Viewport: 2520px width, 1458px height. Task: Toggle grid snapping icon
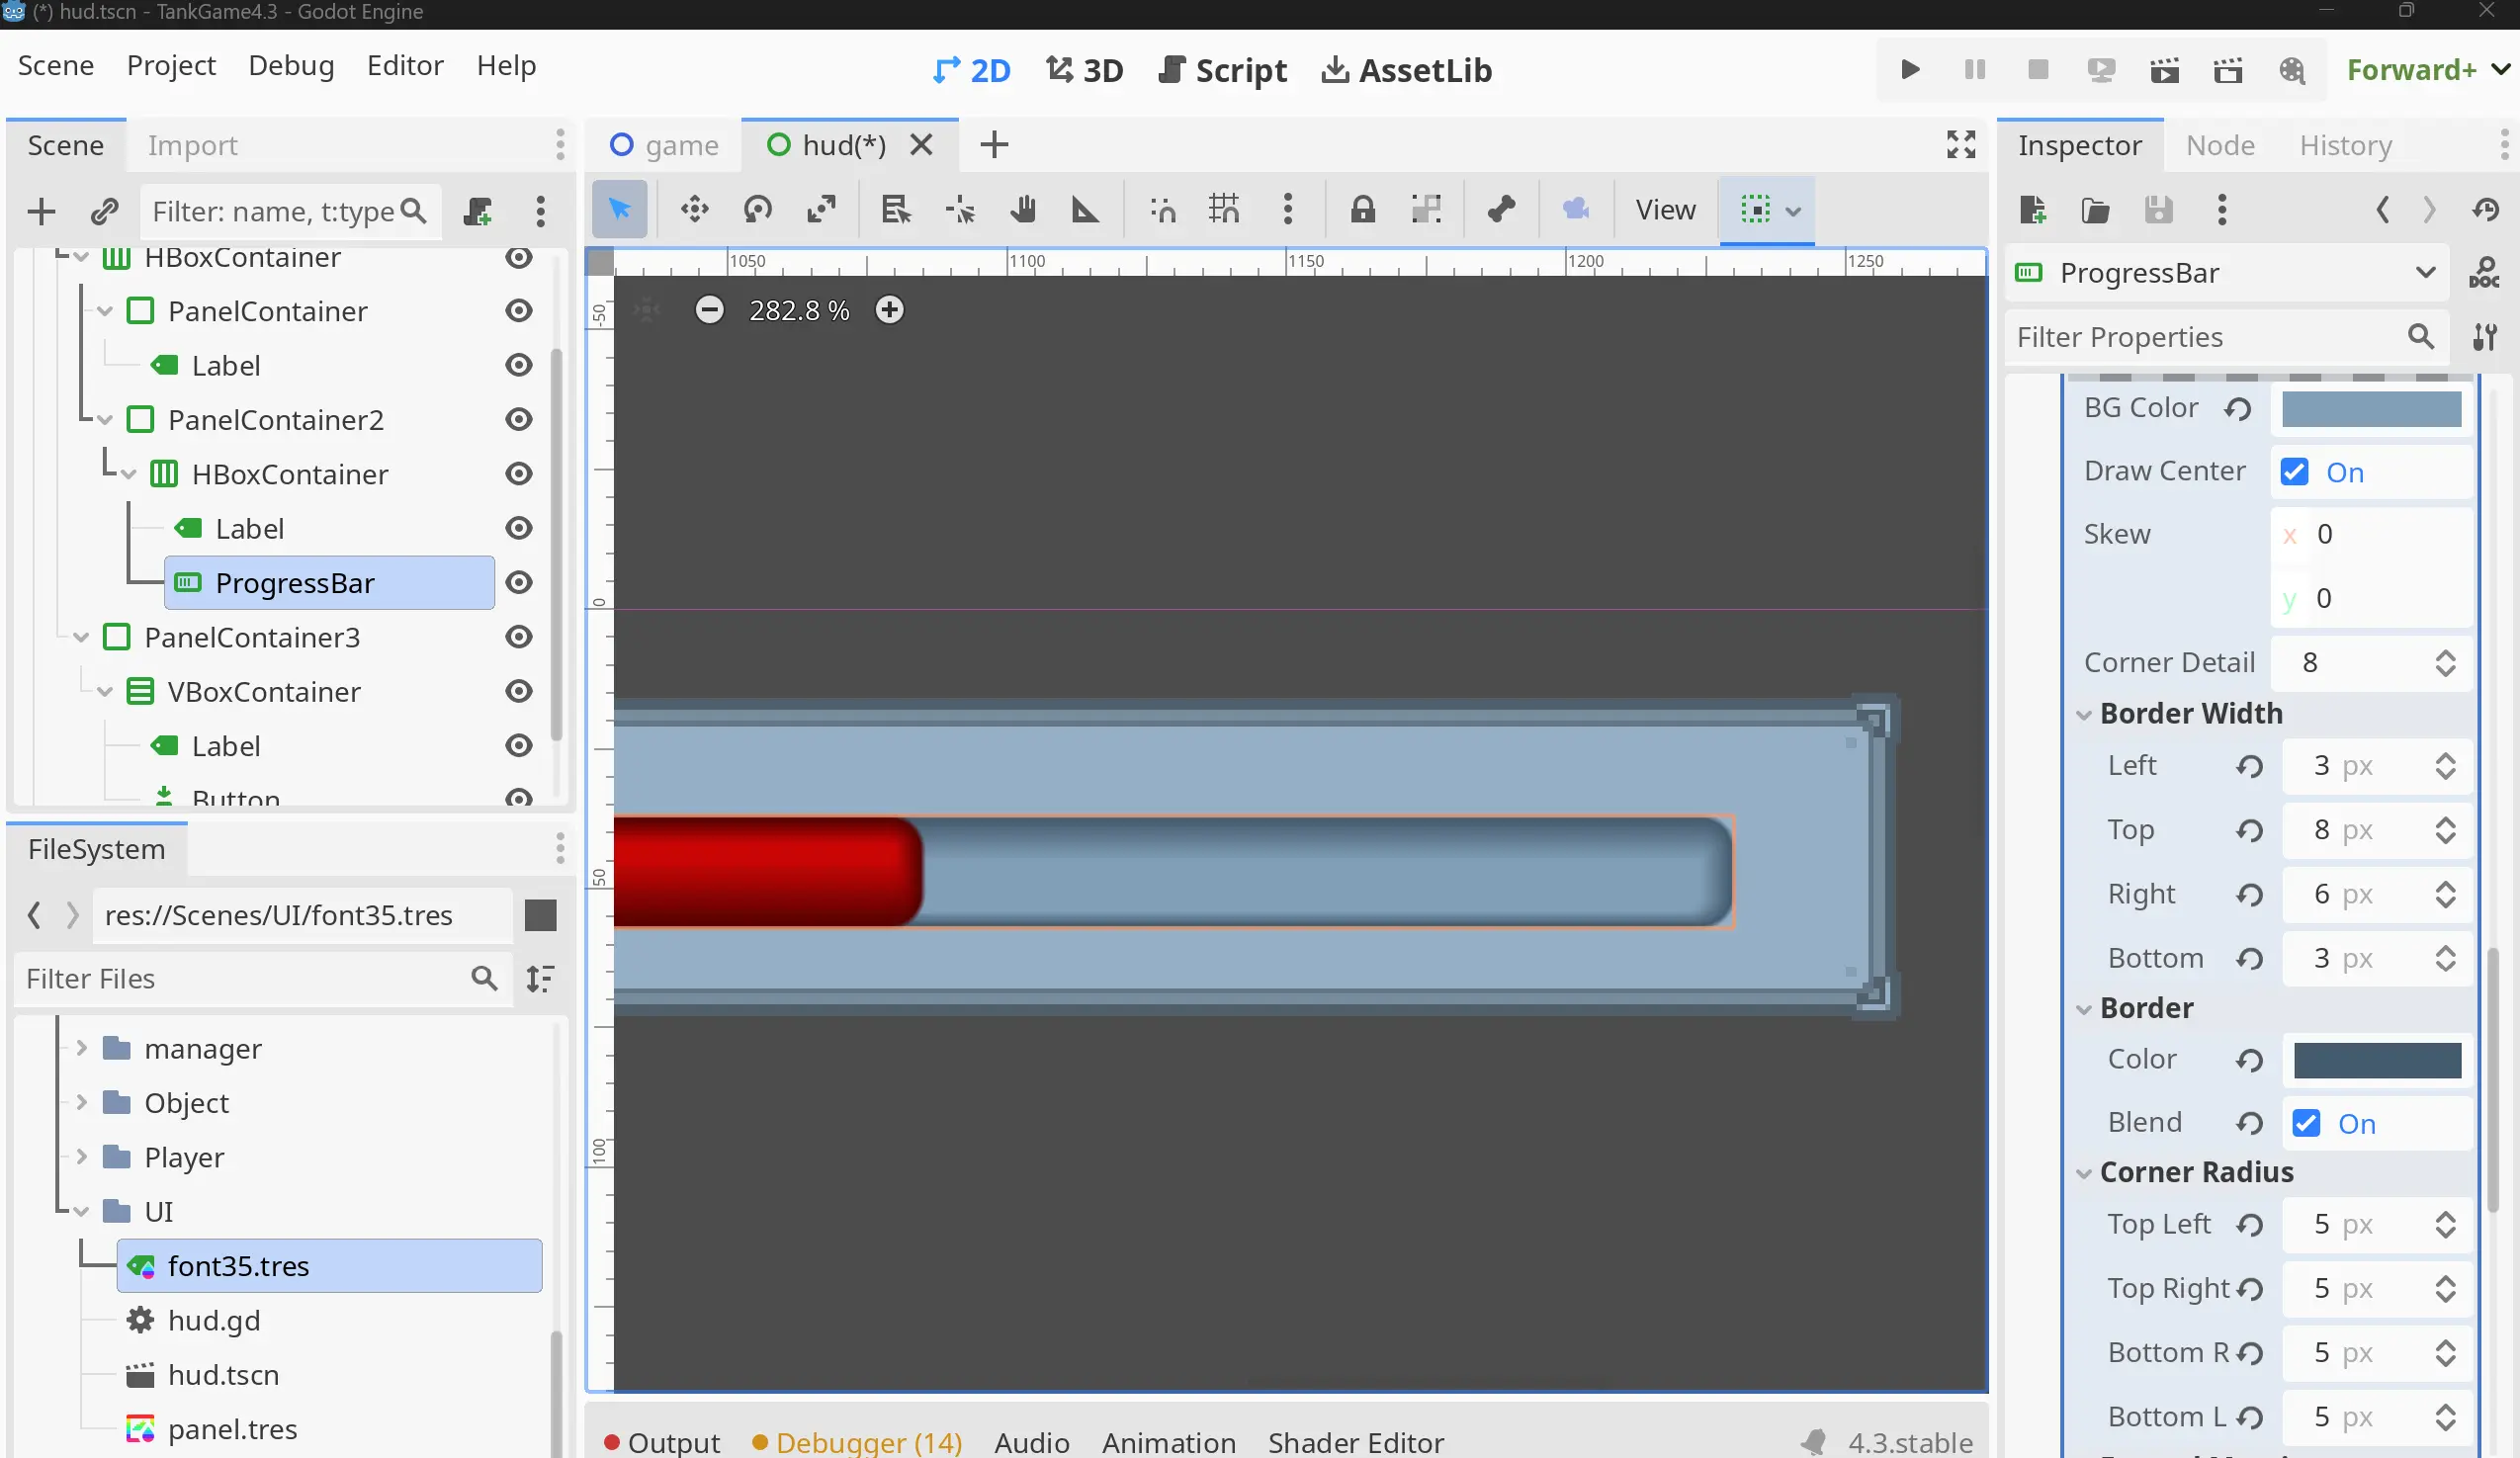1224,210
